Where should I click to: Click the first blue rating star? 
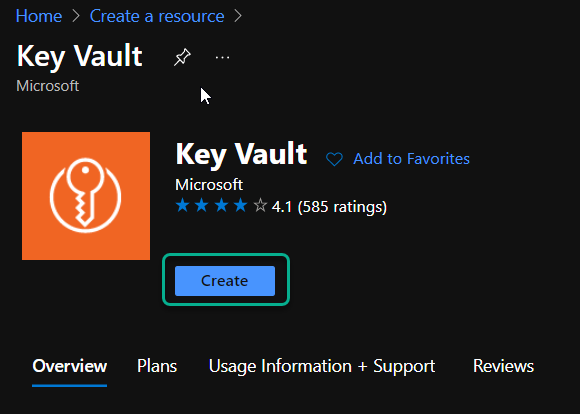coord(182,205)
